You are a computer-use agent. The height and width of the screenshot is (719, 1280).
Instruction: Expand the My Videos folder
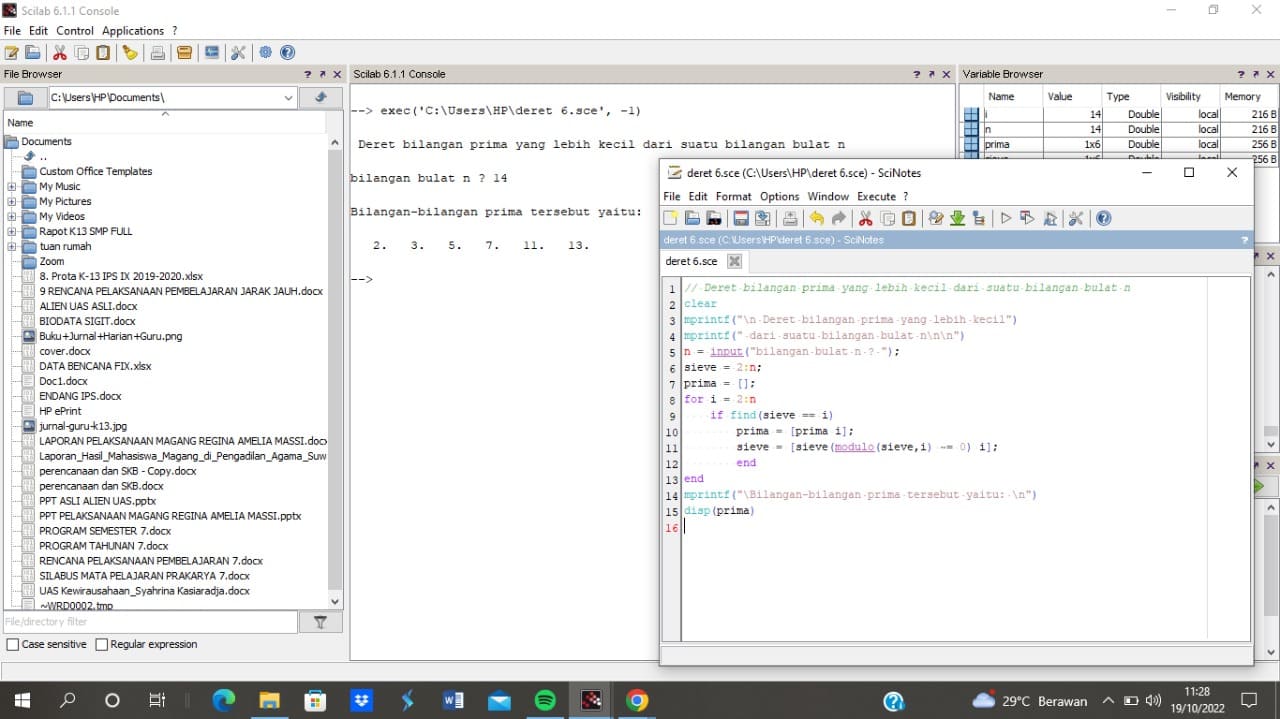(x=12, y=217)
